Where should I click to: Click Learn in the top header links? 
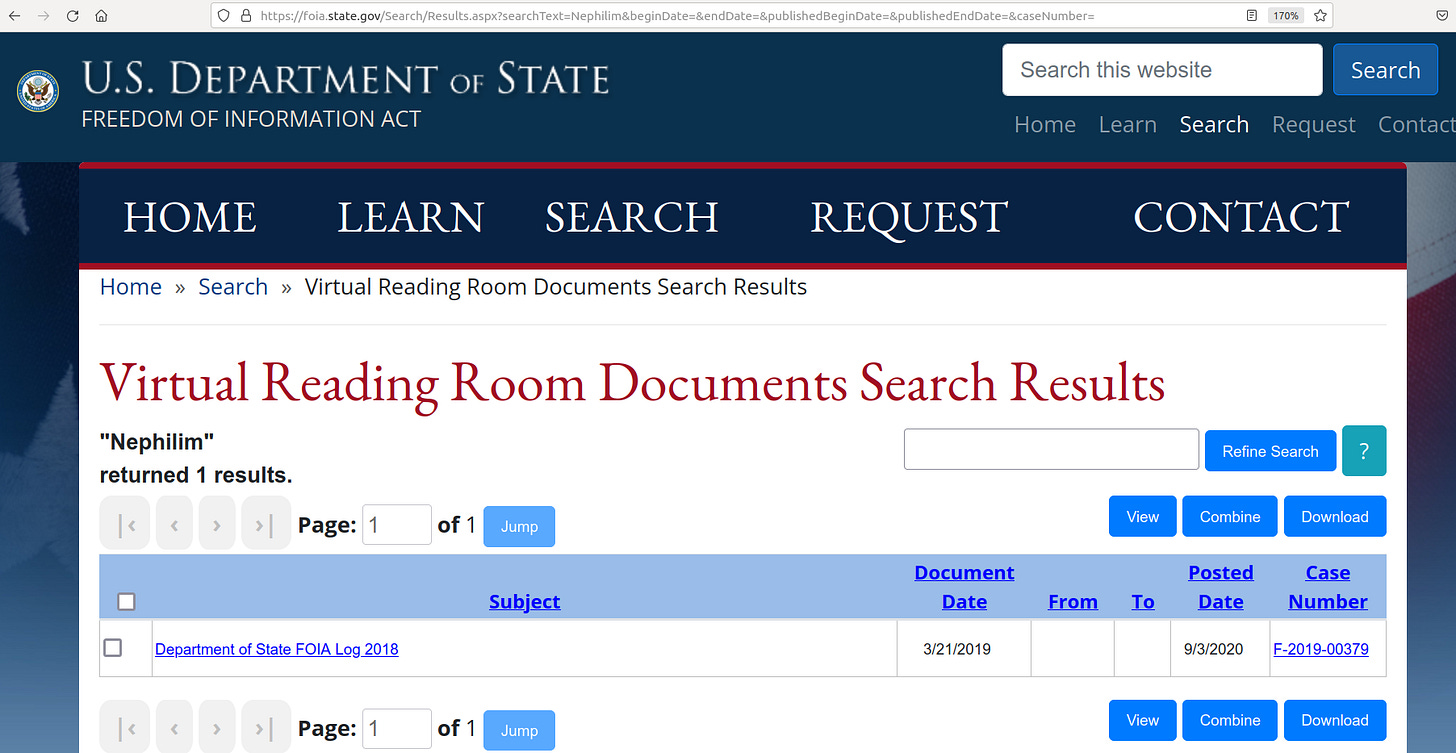click(x=1128, y=125)
